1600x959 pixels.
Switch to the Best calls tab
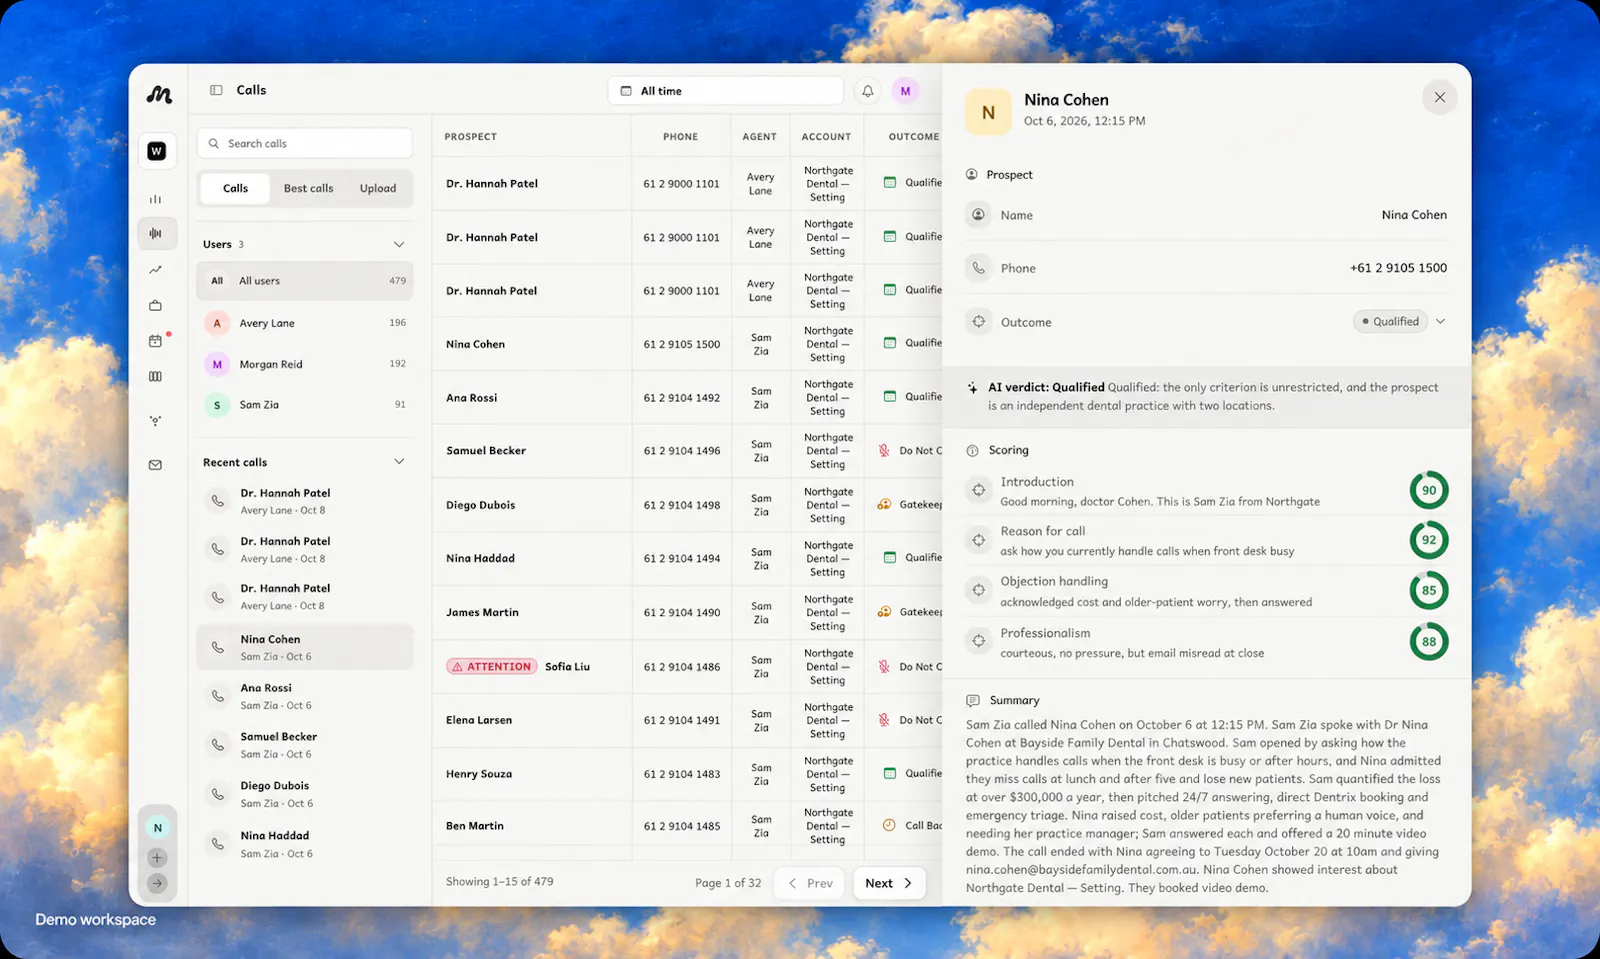click(x=309, y=188)
